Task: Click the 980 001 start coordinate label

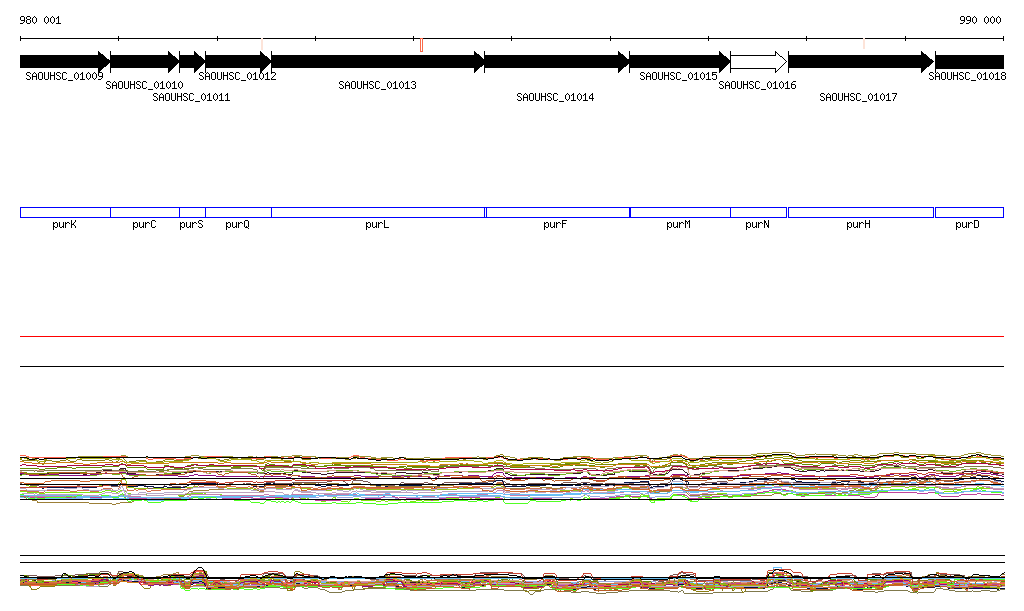Action: pos(41,20)
